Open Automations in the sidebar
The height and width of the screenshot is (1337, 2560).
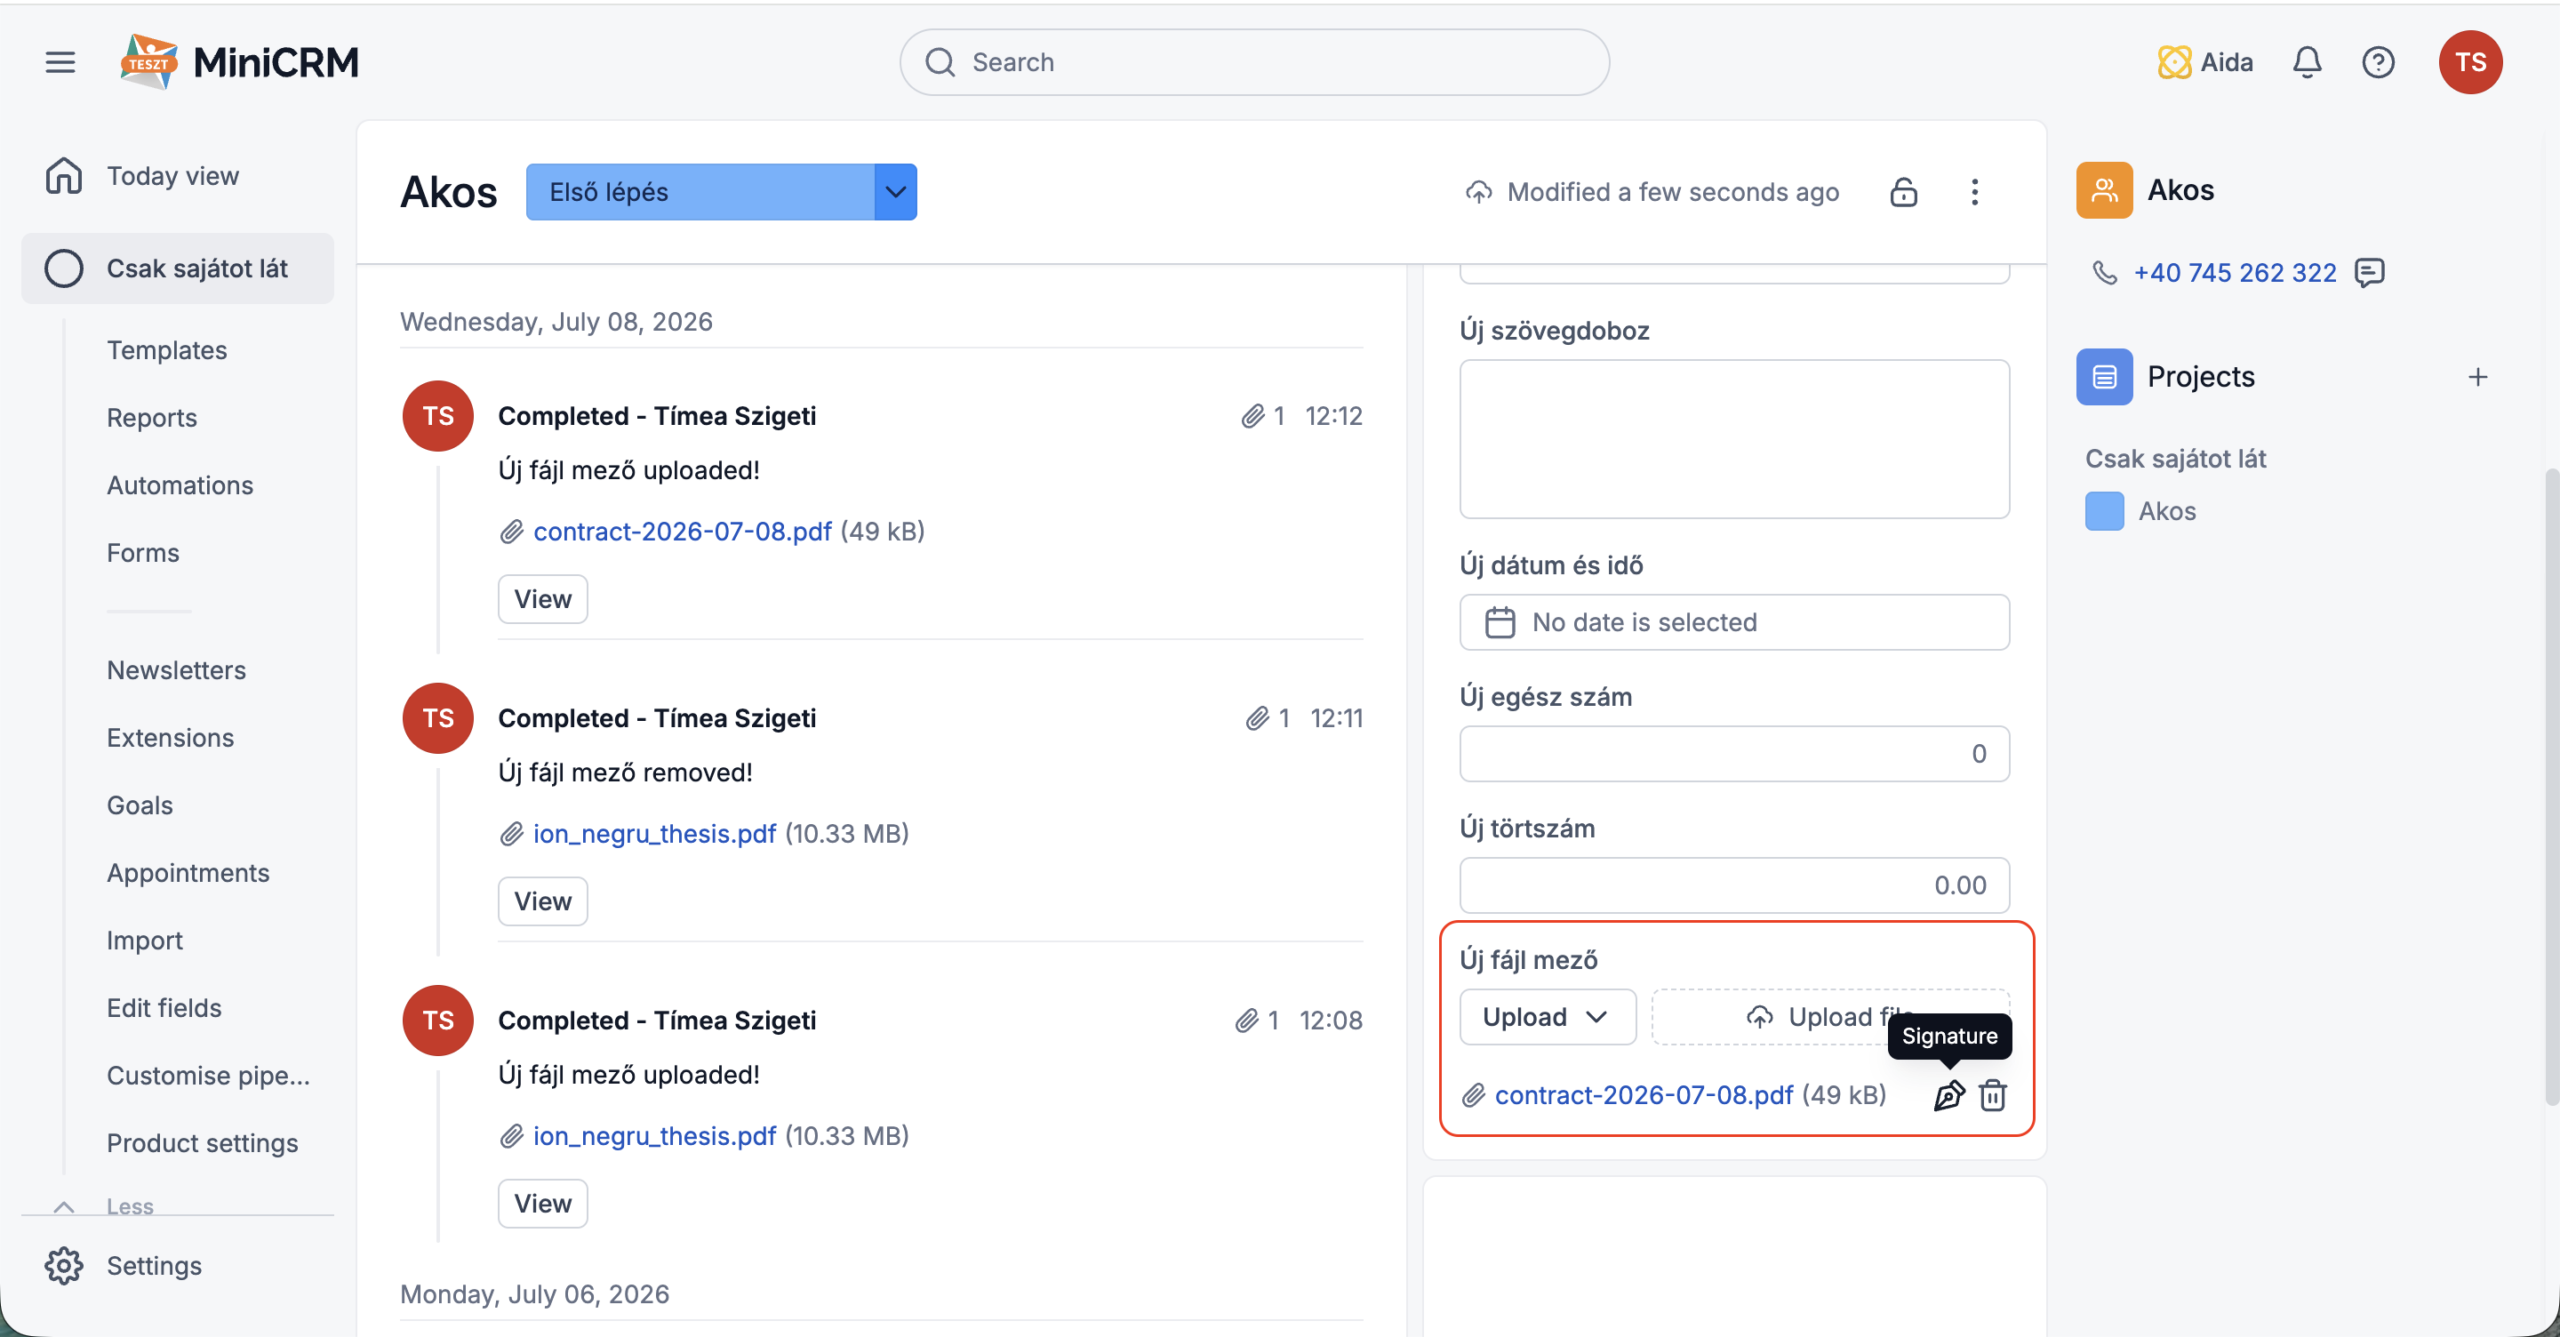pos(180,485)
